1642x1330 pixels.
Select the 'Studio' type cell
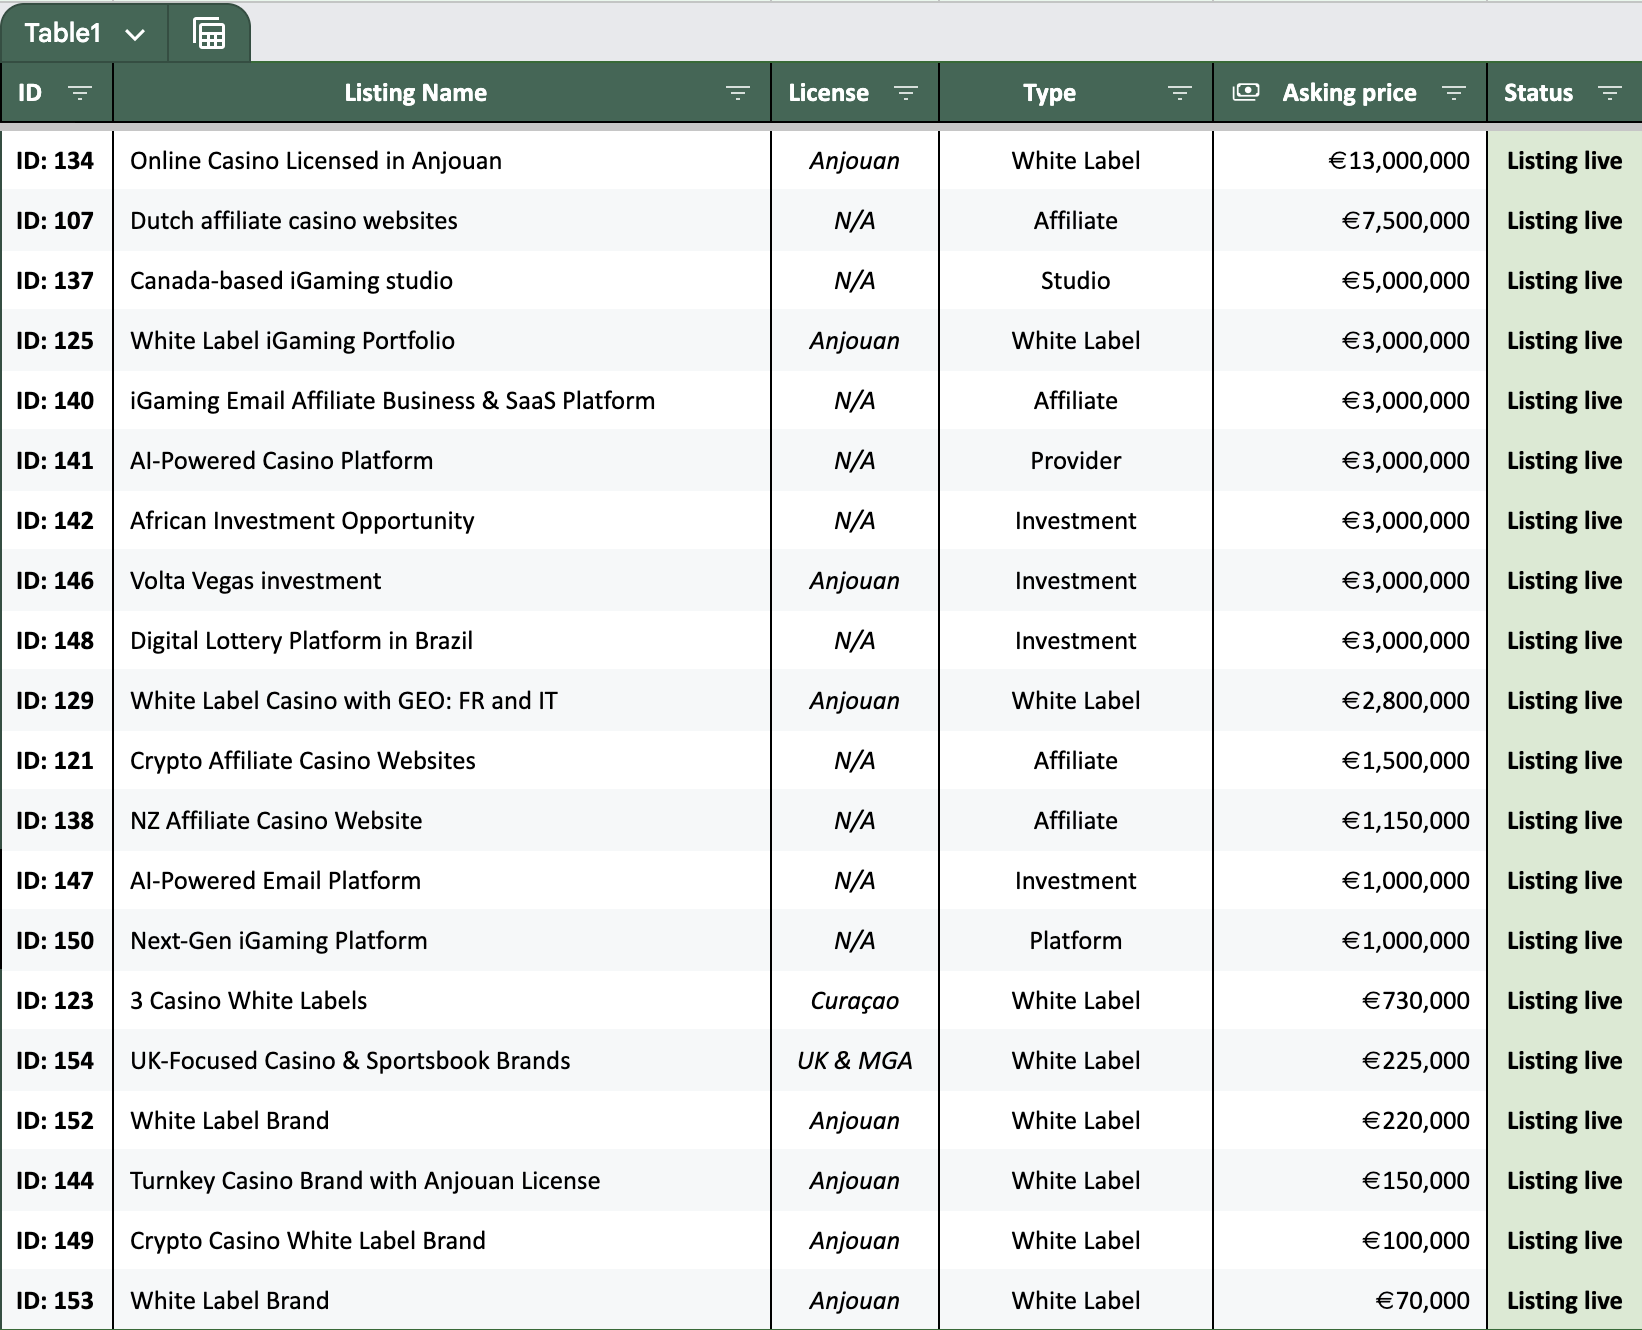click(1076, 281)
